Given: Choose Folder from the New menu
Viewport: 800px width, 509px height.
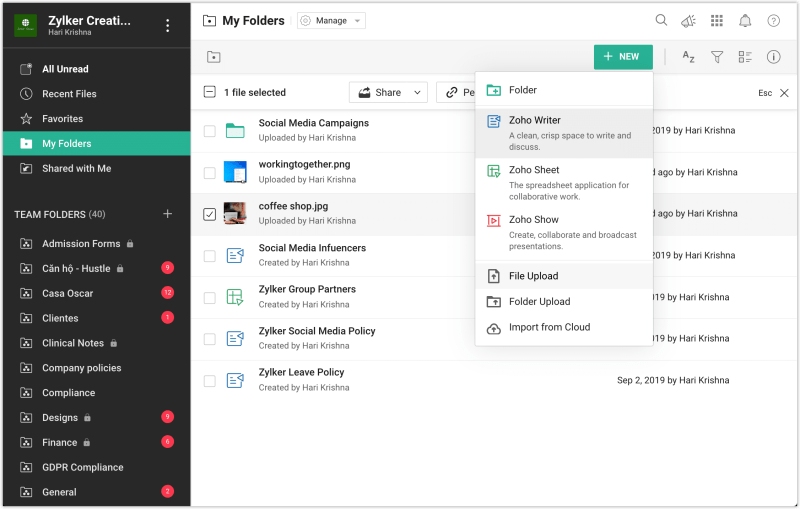Looking at the screenshot, I should (564, 90).
